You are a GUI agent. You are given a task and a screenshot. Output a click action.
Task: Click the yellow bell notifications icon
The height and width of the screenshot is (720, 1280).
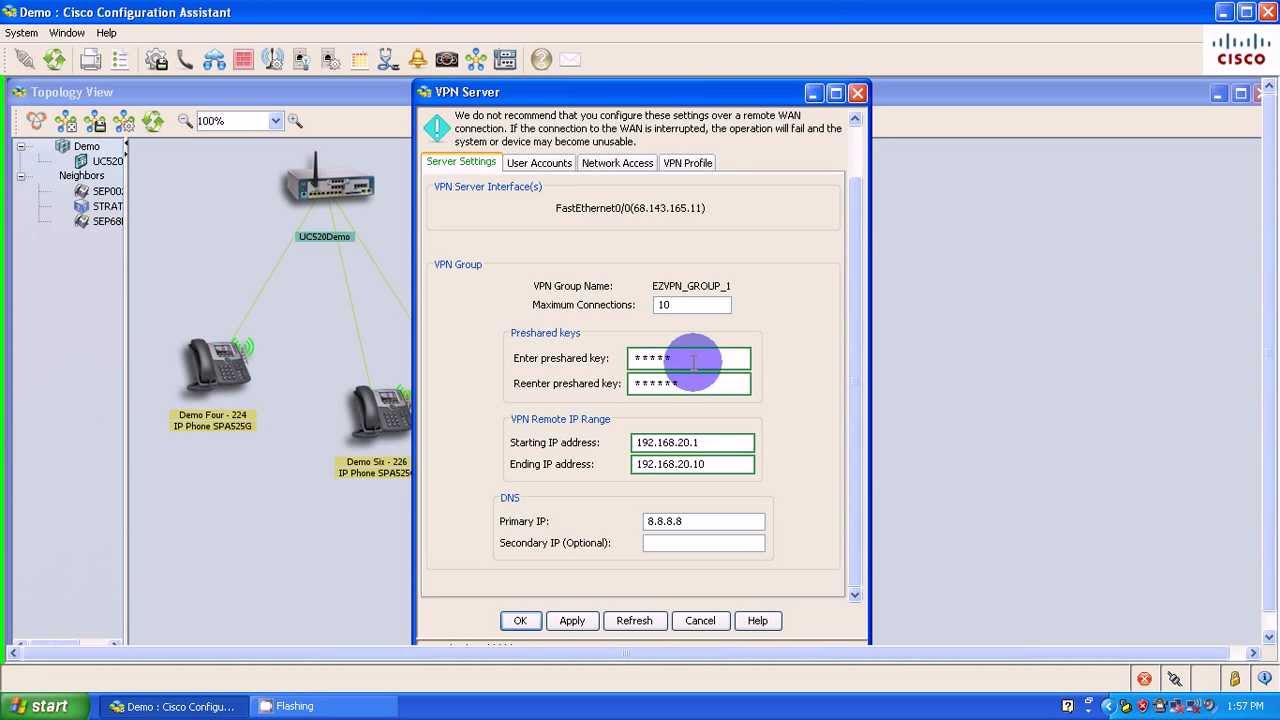click(x=418, y=60)
